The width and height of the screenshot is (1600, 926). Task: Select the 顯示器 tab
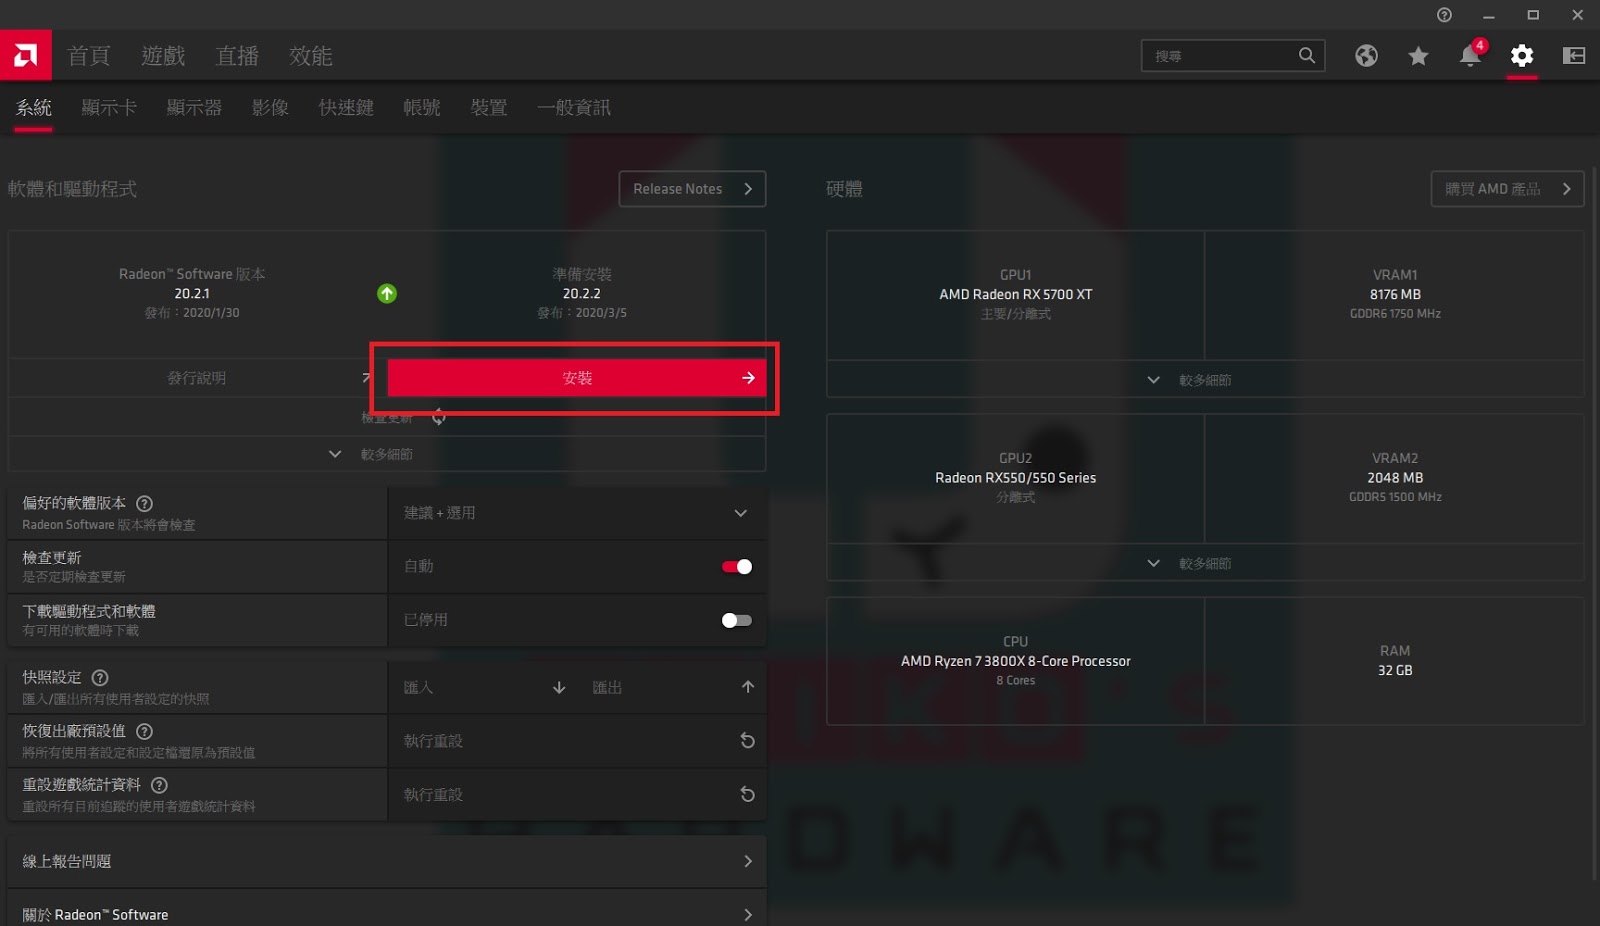[194, 108]
